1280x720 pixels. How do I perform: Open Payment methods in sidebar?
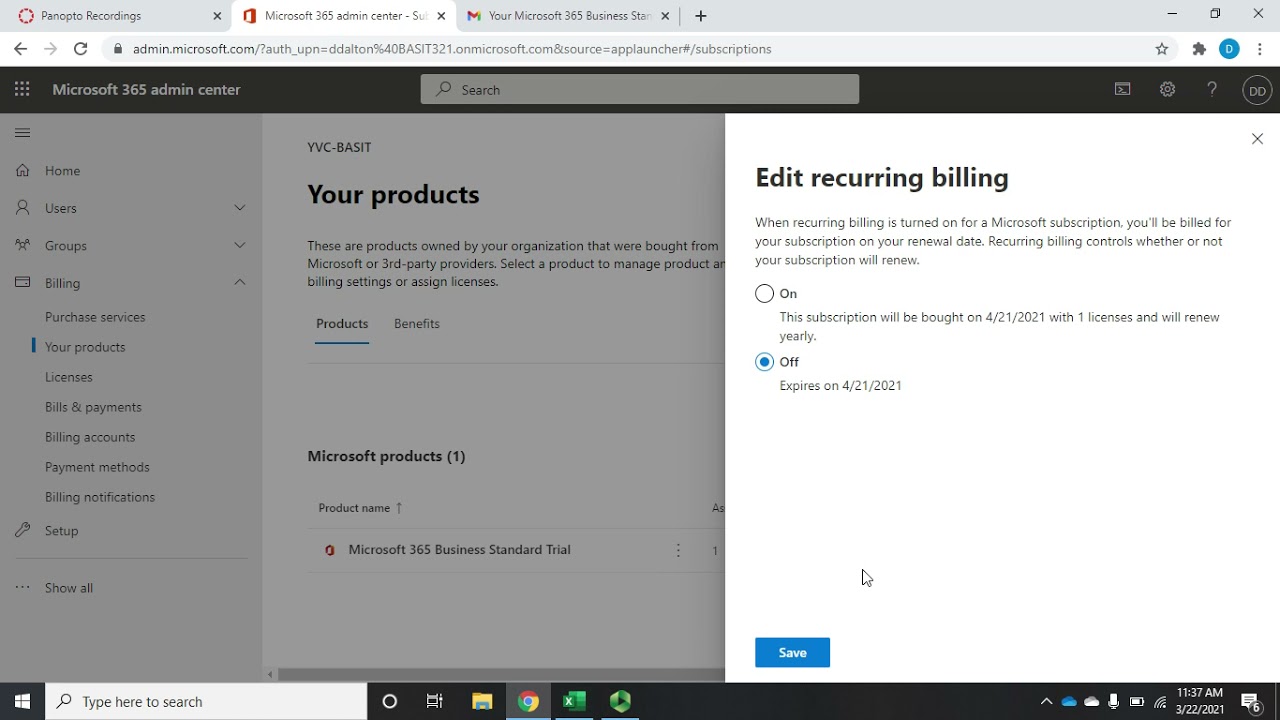click(x=97, y=467)
